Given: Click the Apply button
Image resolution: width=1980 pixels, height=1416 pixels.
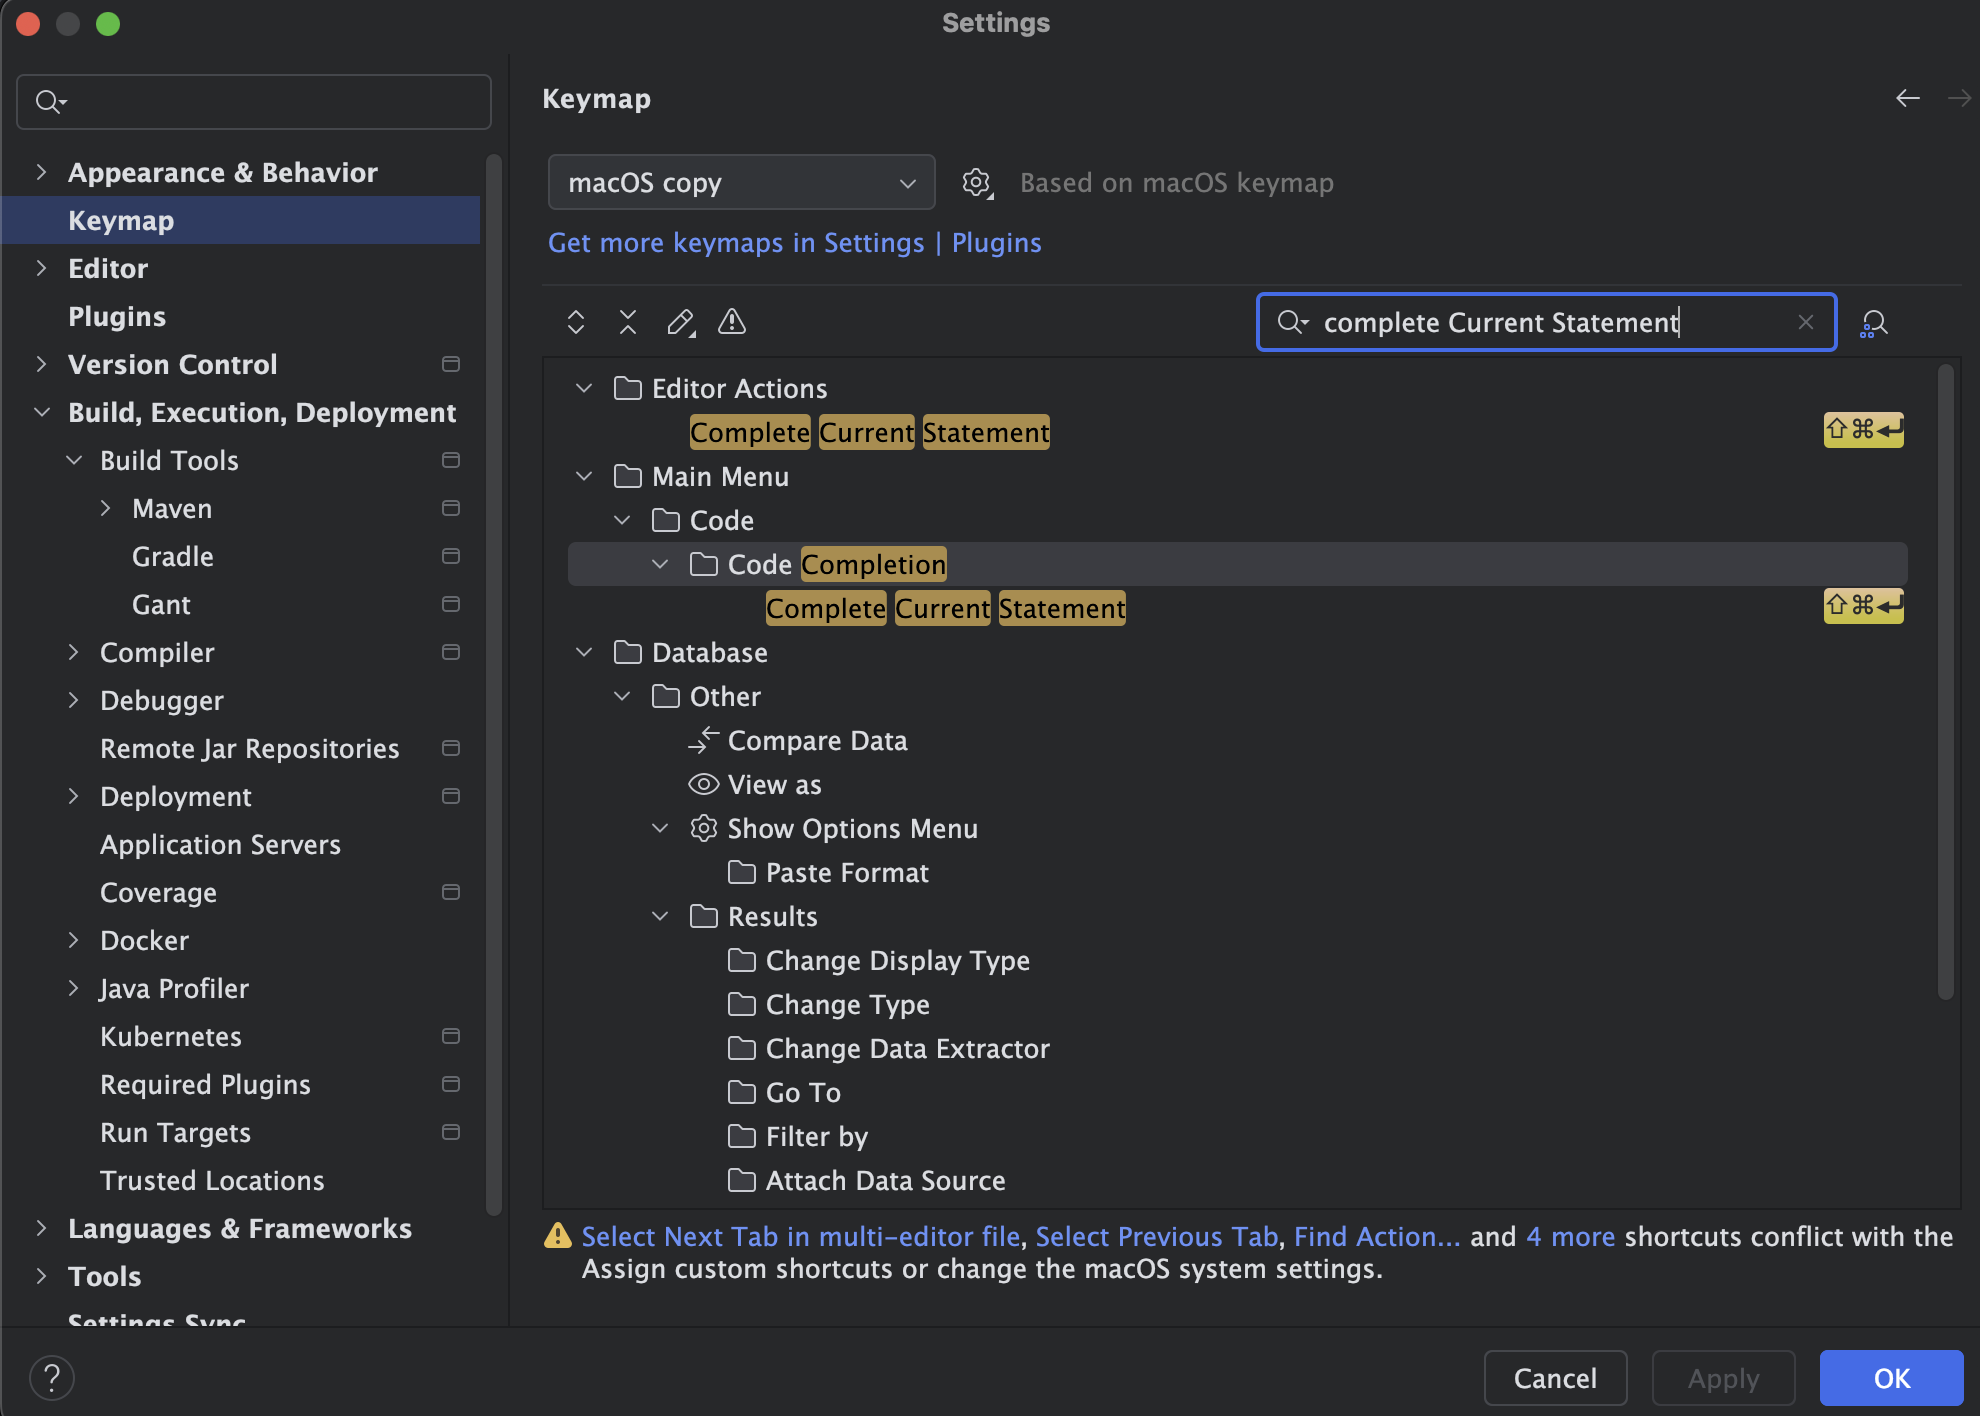Looking at the screenshot, I should pos(1723,1378).
